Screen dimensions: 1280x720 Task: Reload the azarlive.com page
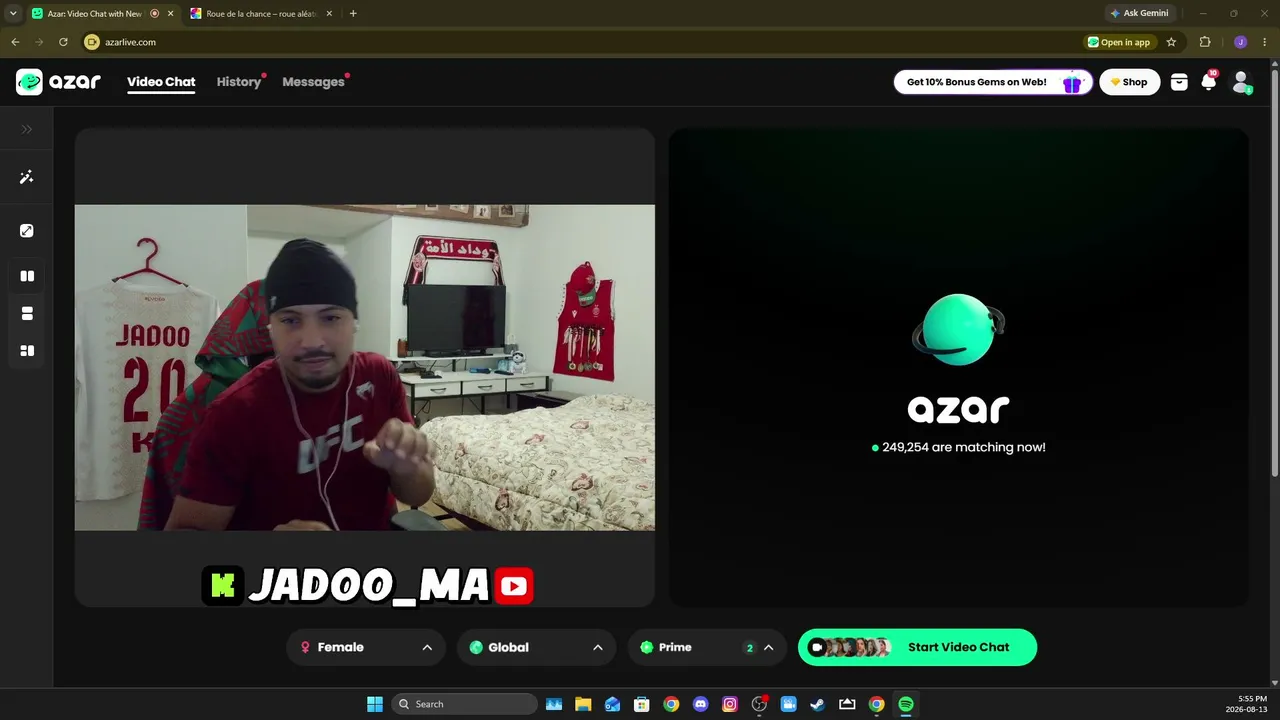pyautogui.click(x=63, y=42)
